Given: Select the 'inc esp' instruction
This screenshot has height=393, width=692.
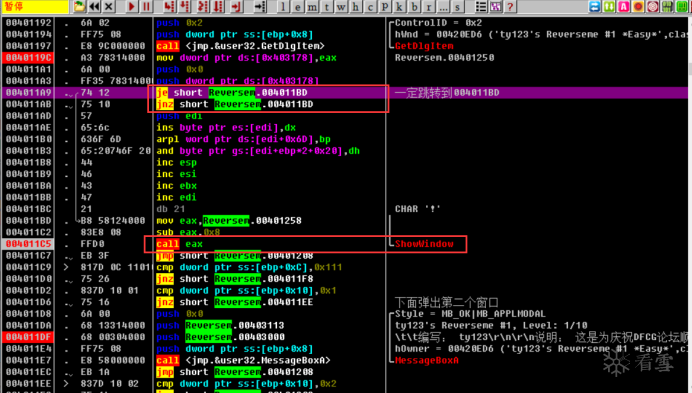Looking at the screenshot, I should point(176,162).
